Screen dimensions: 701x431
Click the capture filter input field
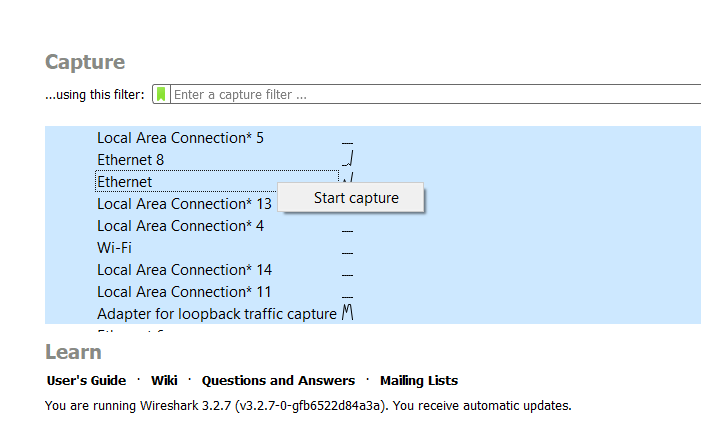430,95
